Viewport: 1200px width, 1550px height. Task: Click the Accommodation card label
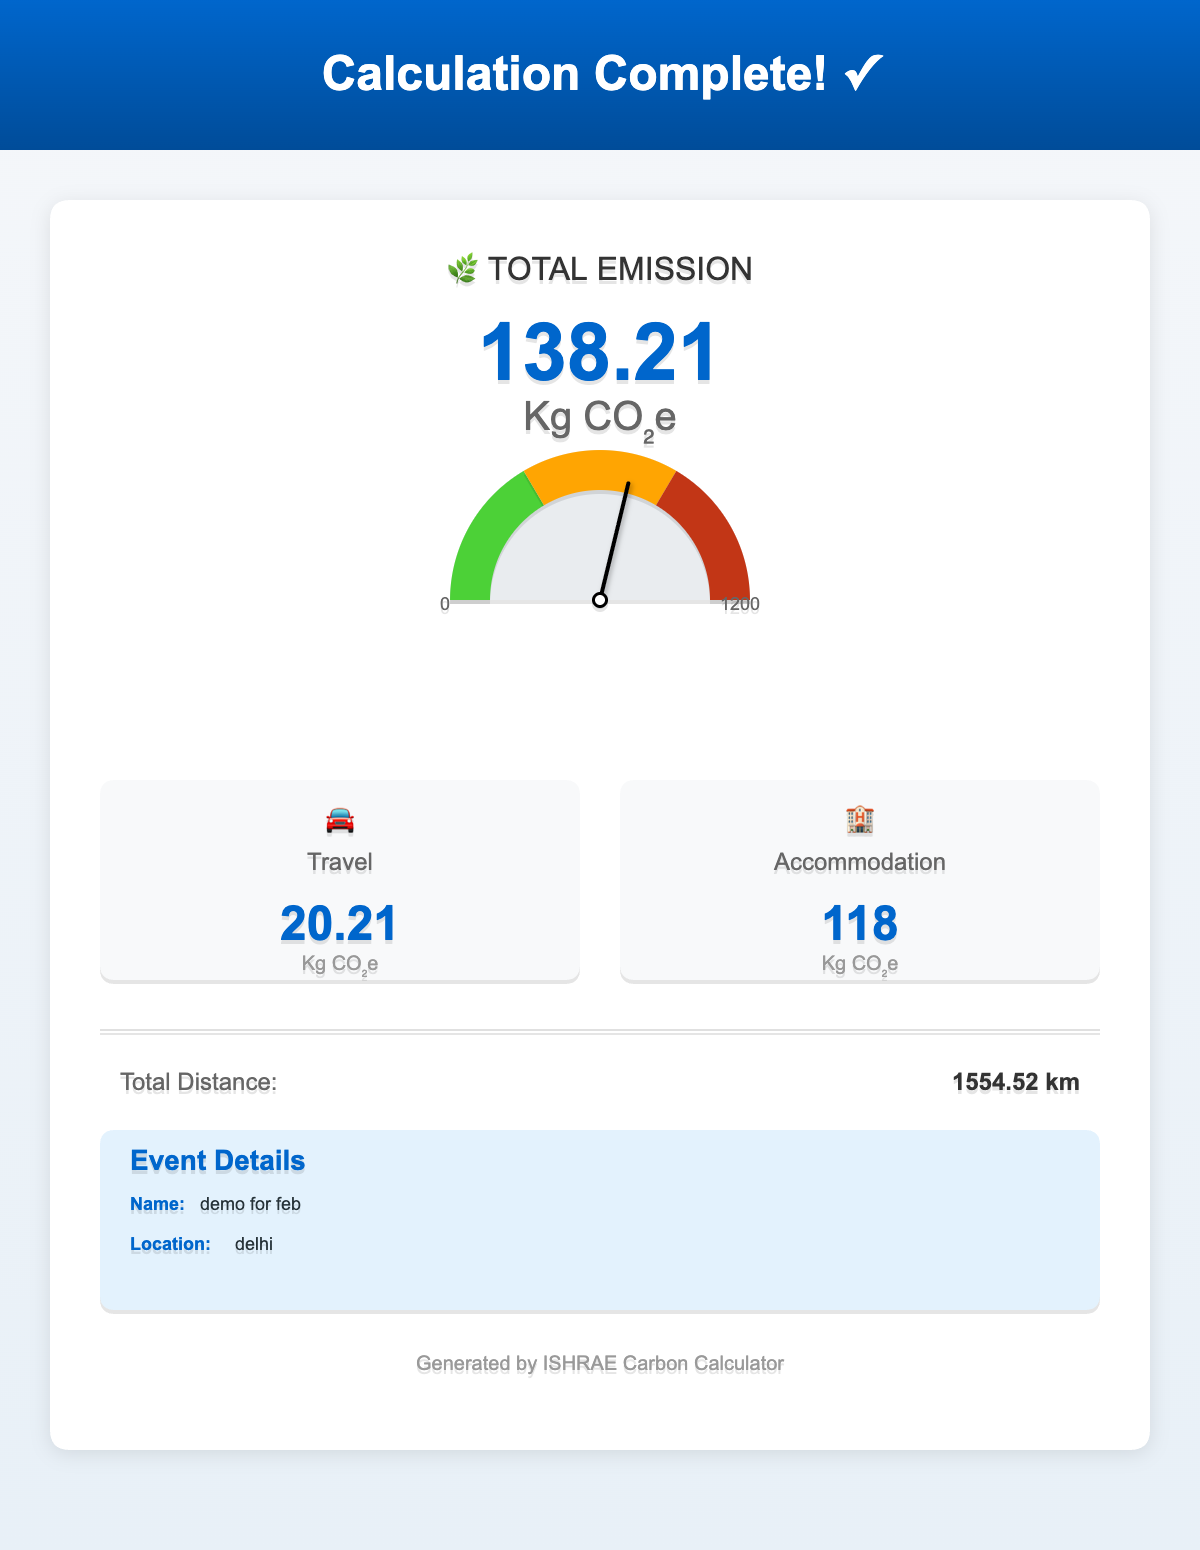(x=860, y=862)
